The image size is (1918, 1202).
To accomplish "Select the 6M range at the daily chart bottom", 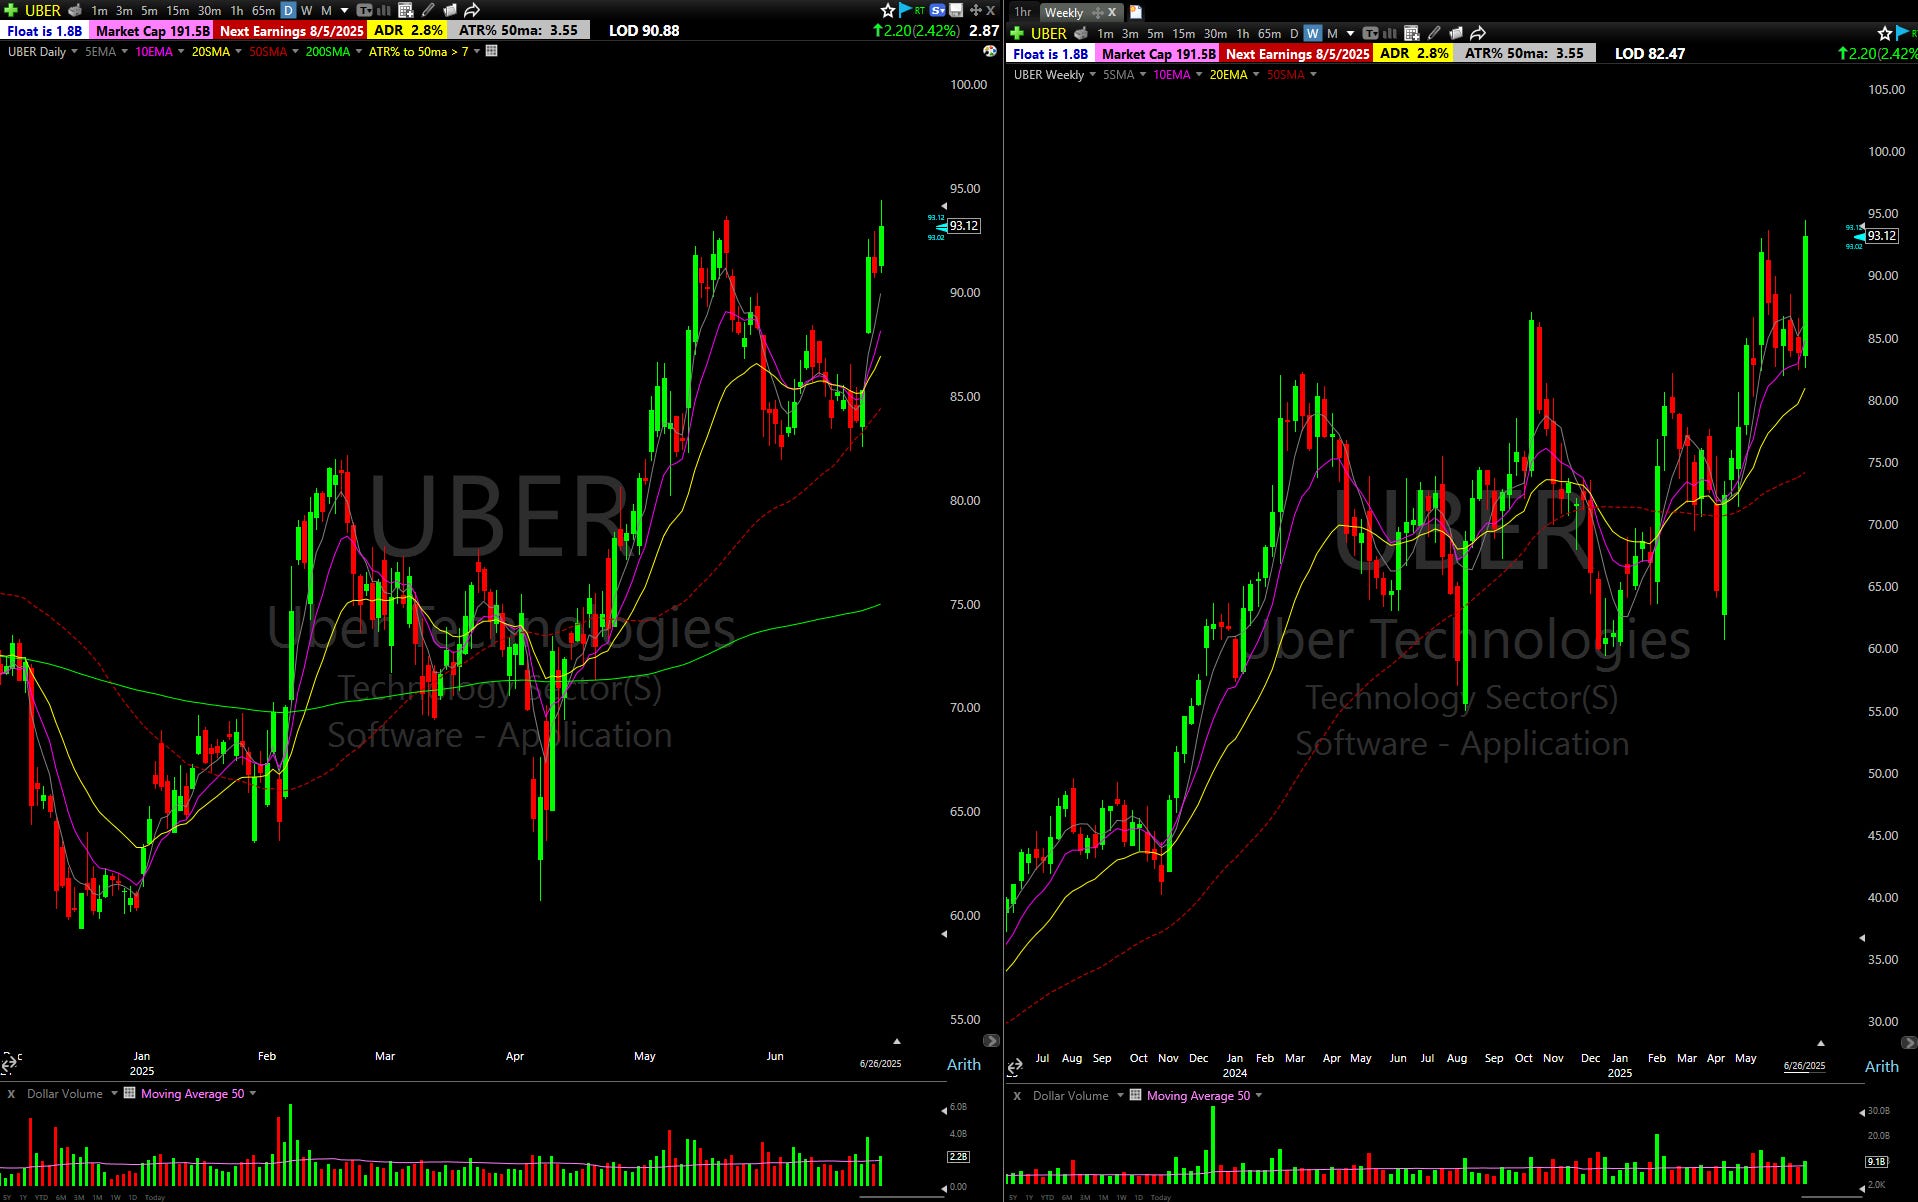I will [x=61, y=1197].
